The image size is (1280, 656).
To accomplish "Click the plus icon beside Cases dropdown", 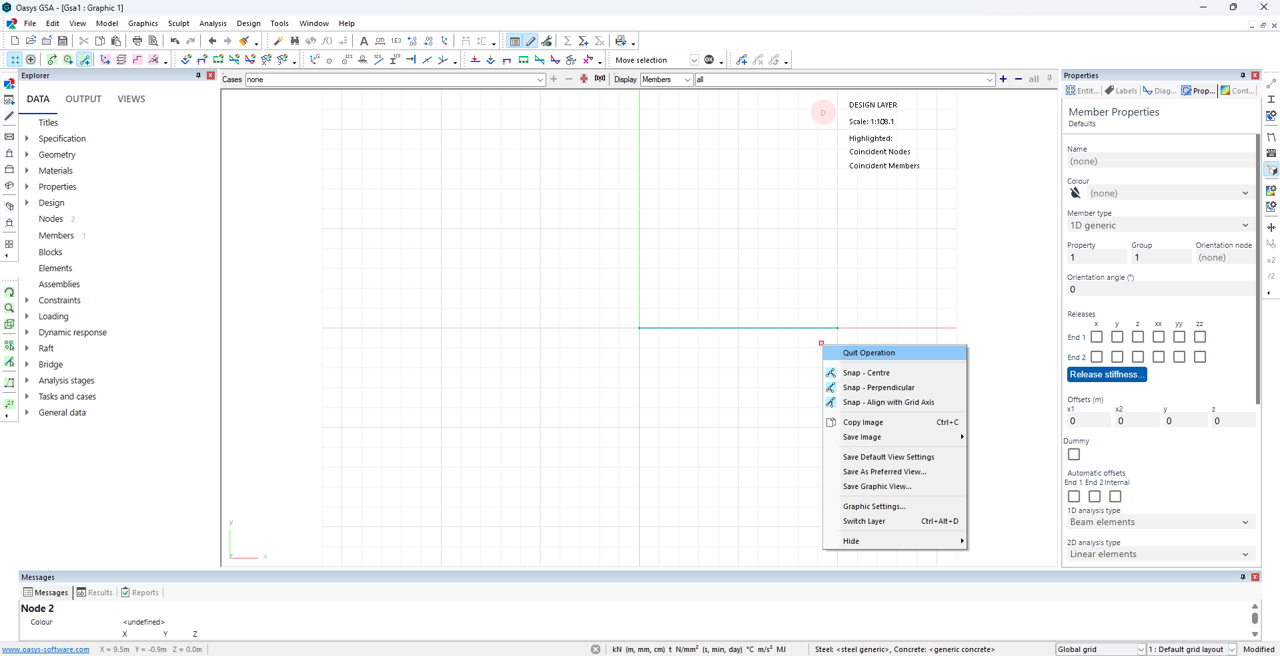I will 554,79.
